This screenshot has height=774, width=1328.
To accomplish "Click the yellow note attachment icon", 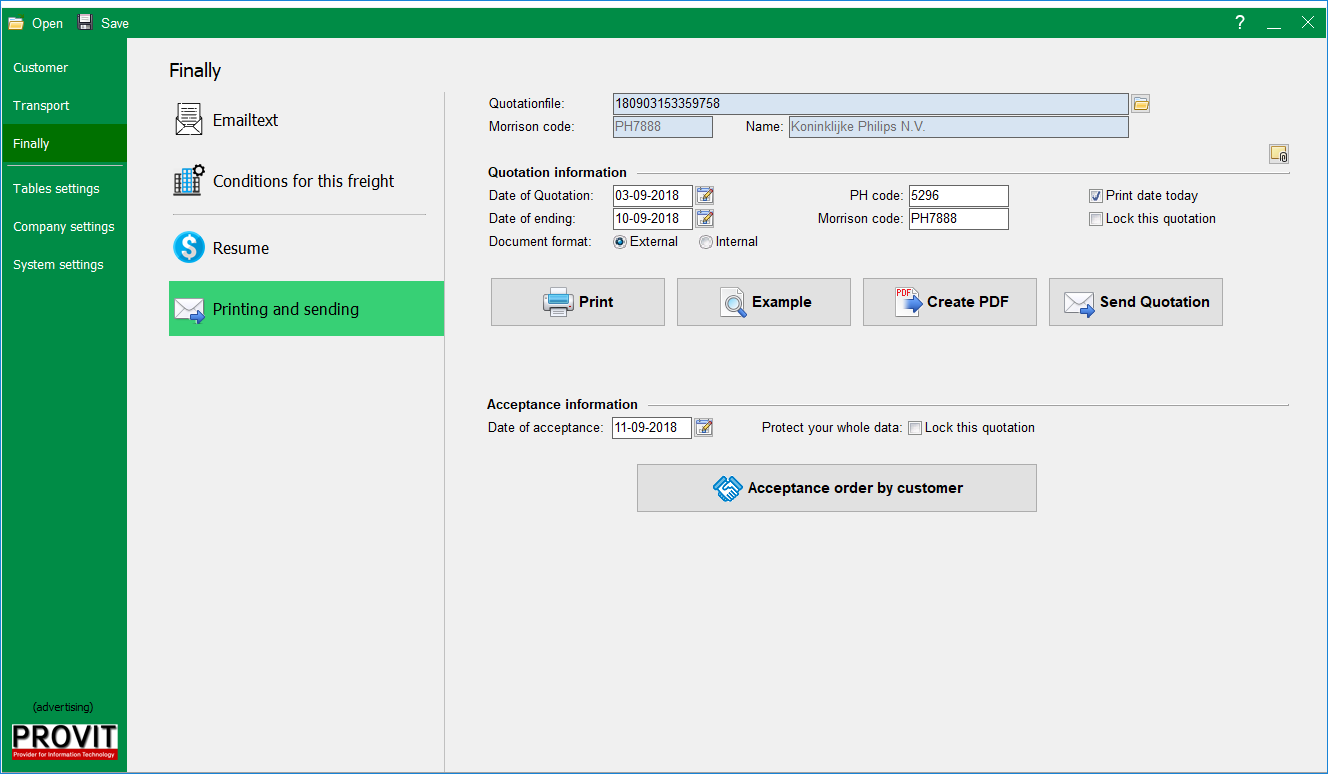I will (1279, 153).
